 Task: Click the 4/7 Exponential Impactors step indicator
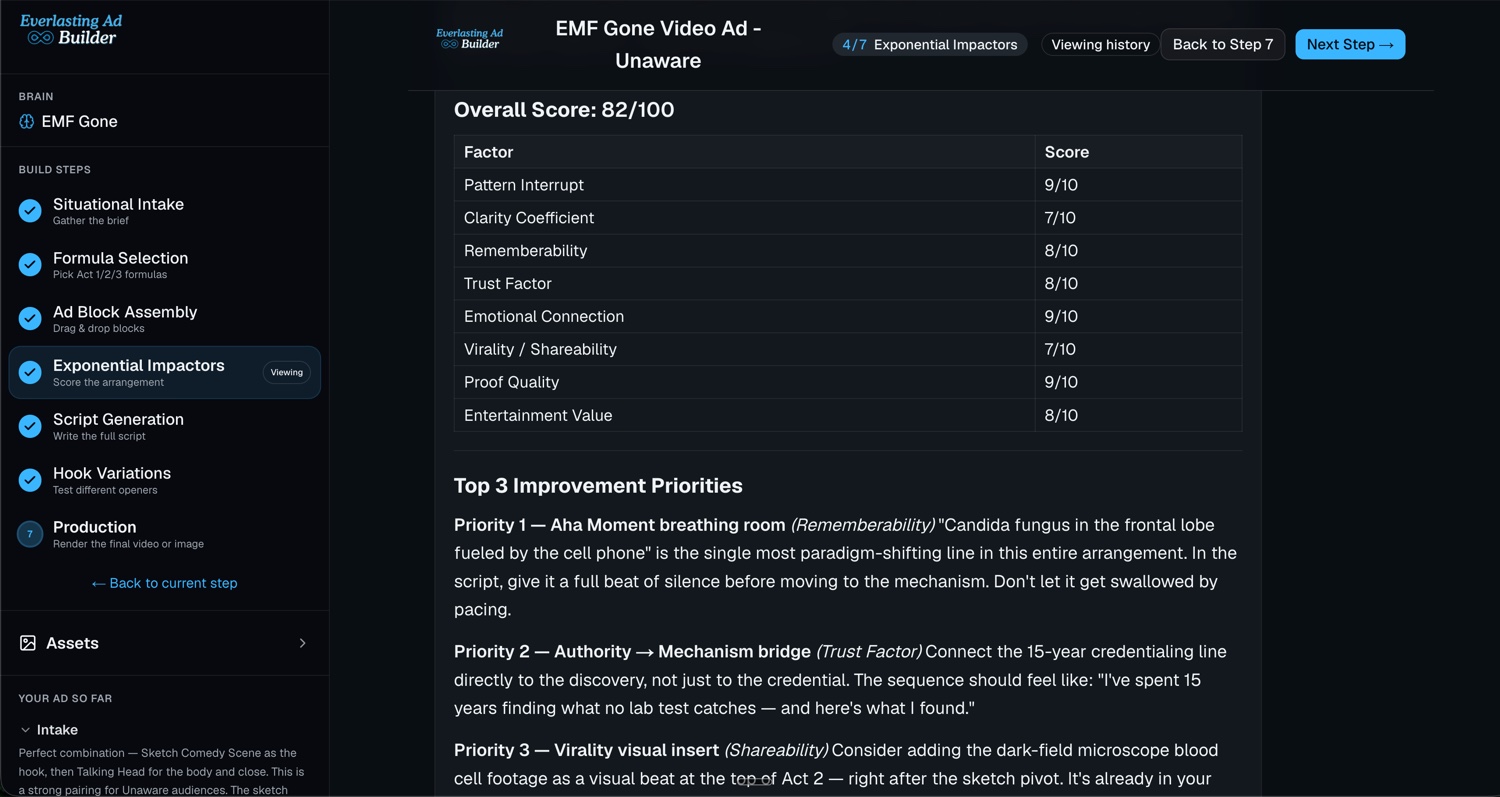pos(930,44)
